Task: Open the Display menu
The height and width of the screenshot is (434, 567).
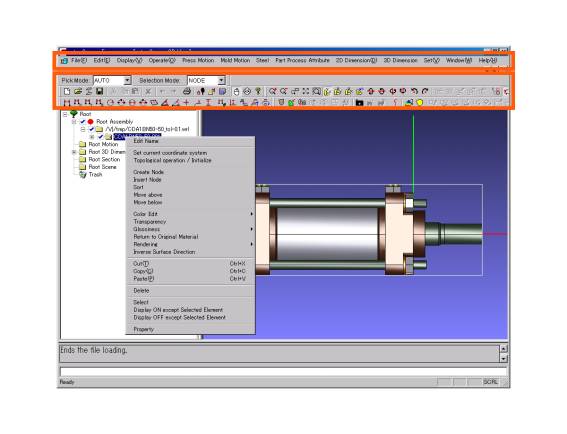Action: [x=129, y=60]
